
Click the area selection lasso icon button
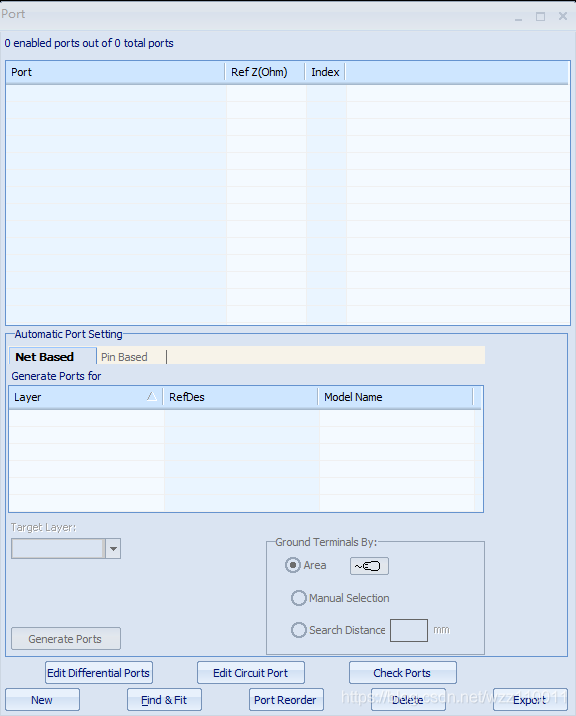click(x=369, y=566)
